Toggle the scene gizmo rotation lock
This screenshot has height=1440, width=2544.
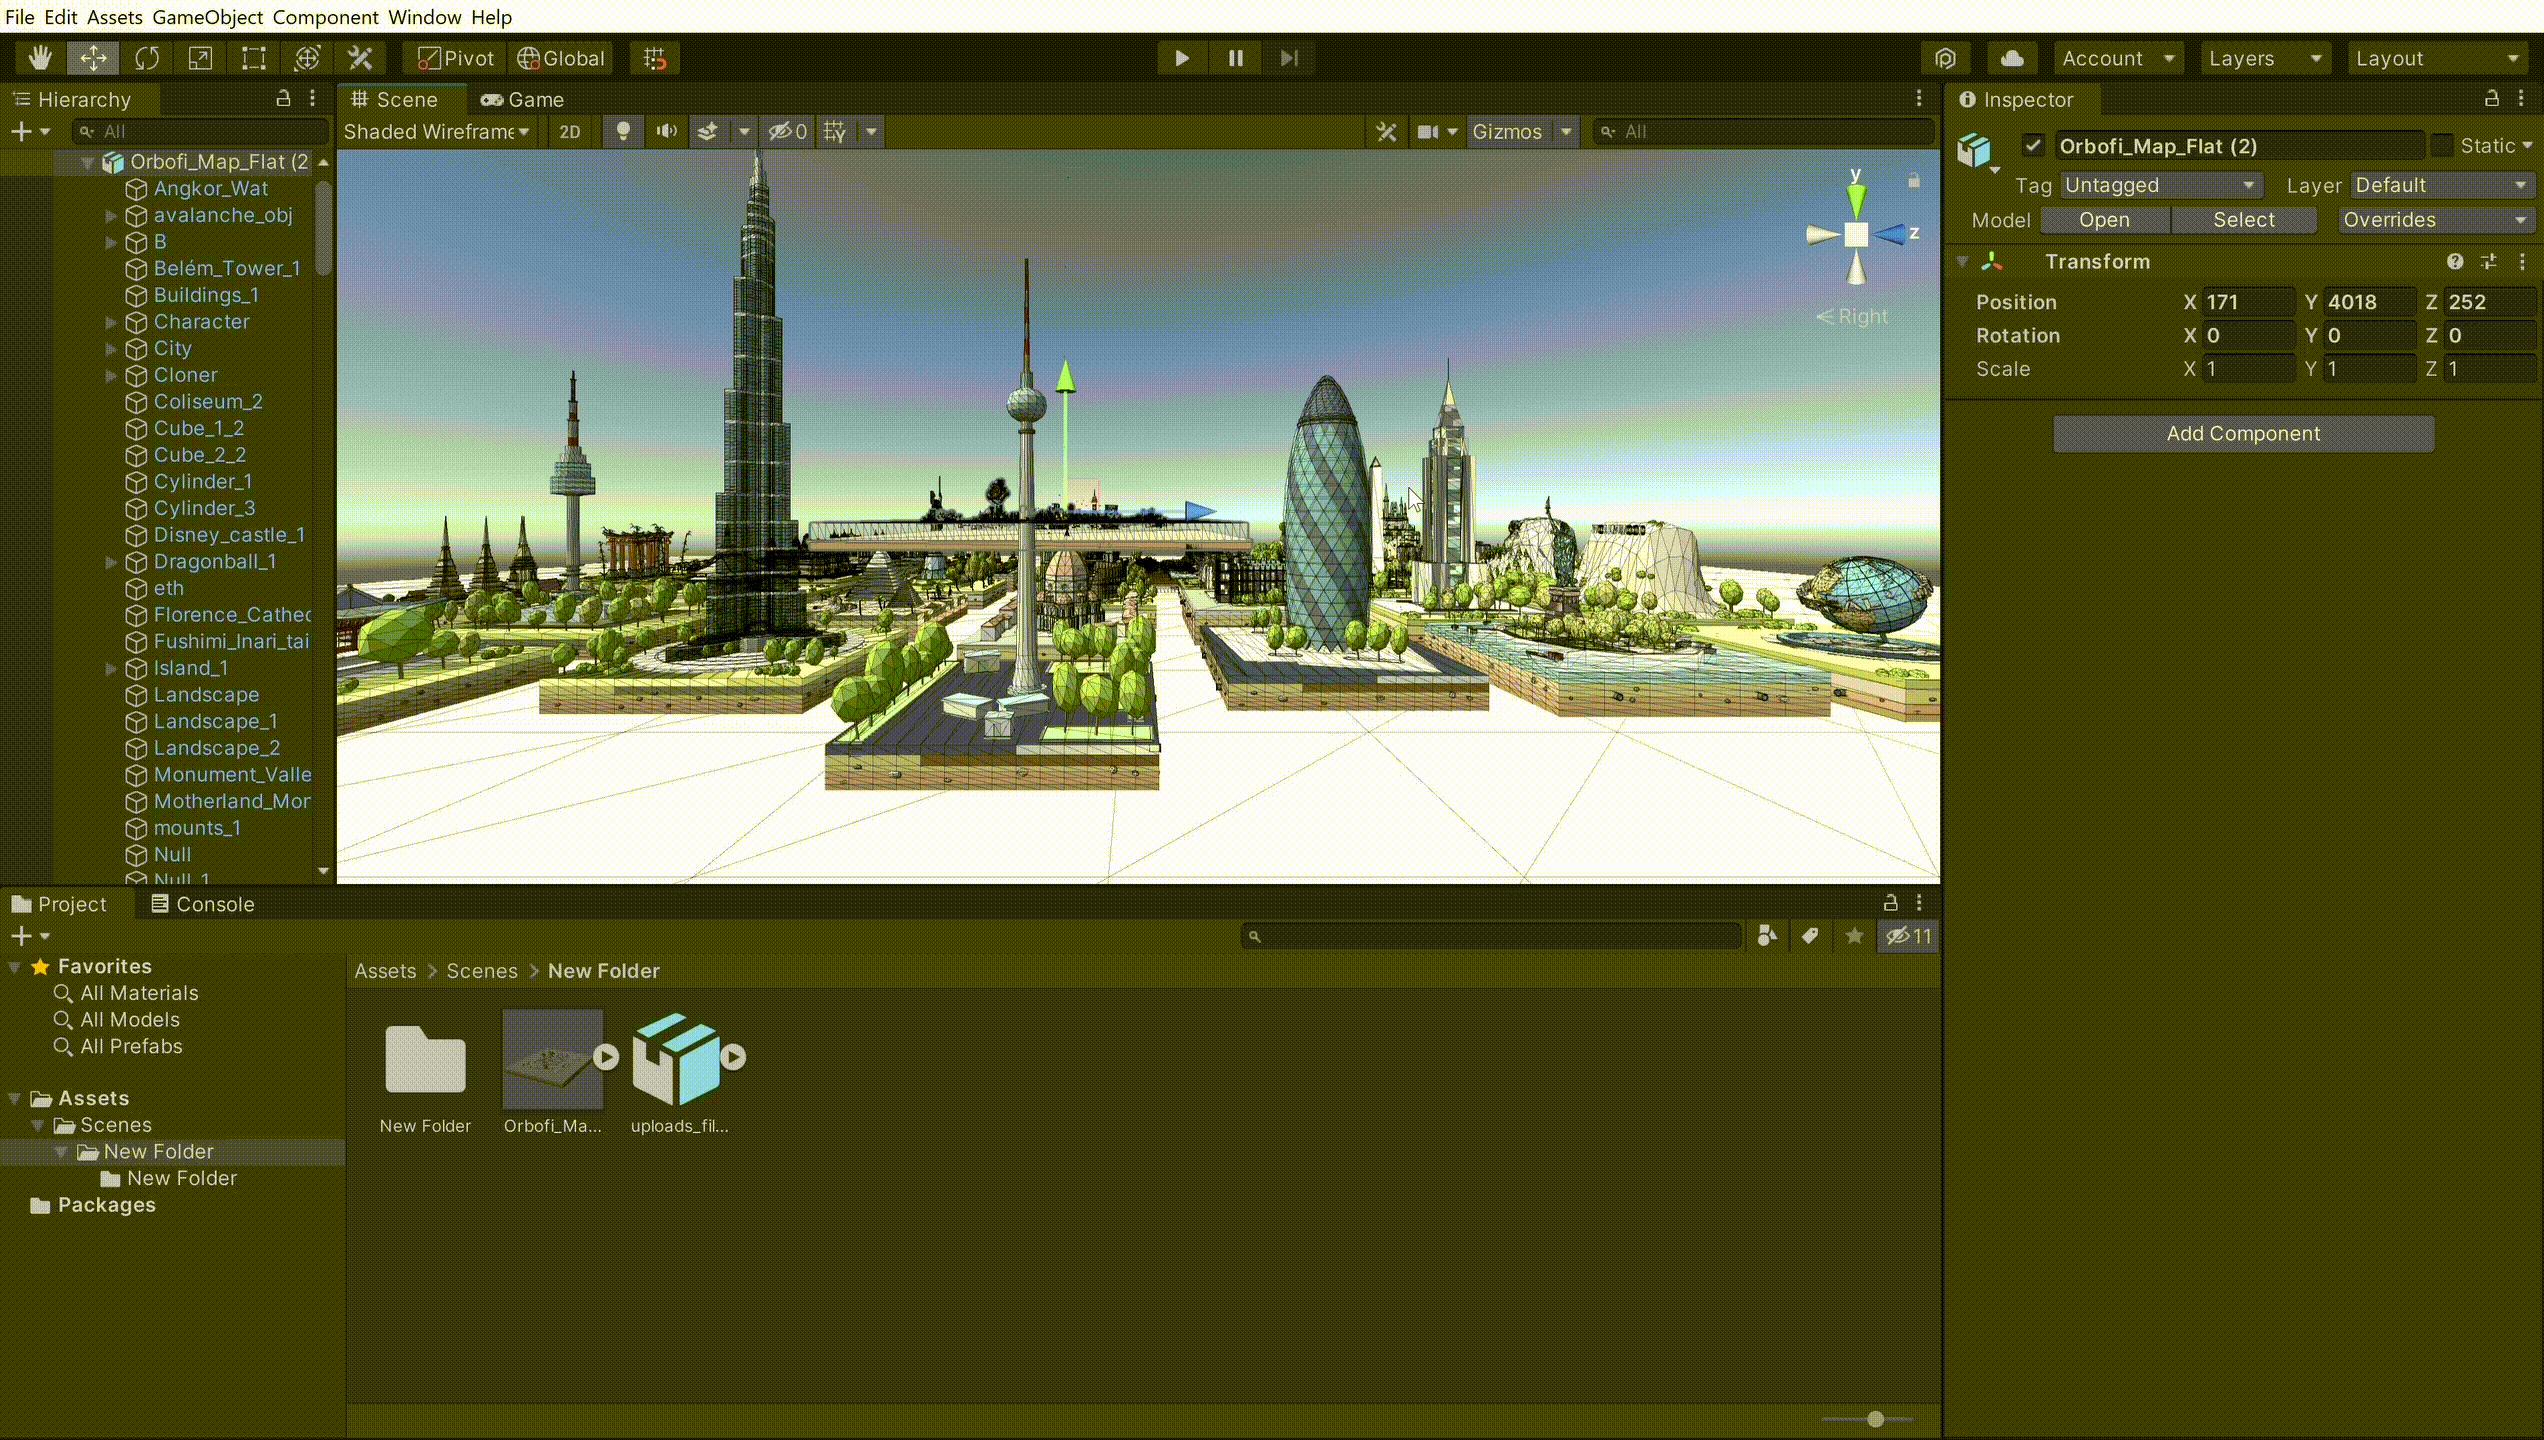tap(1914, 180)
